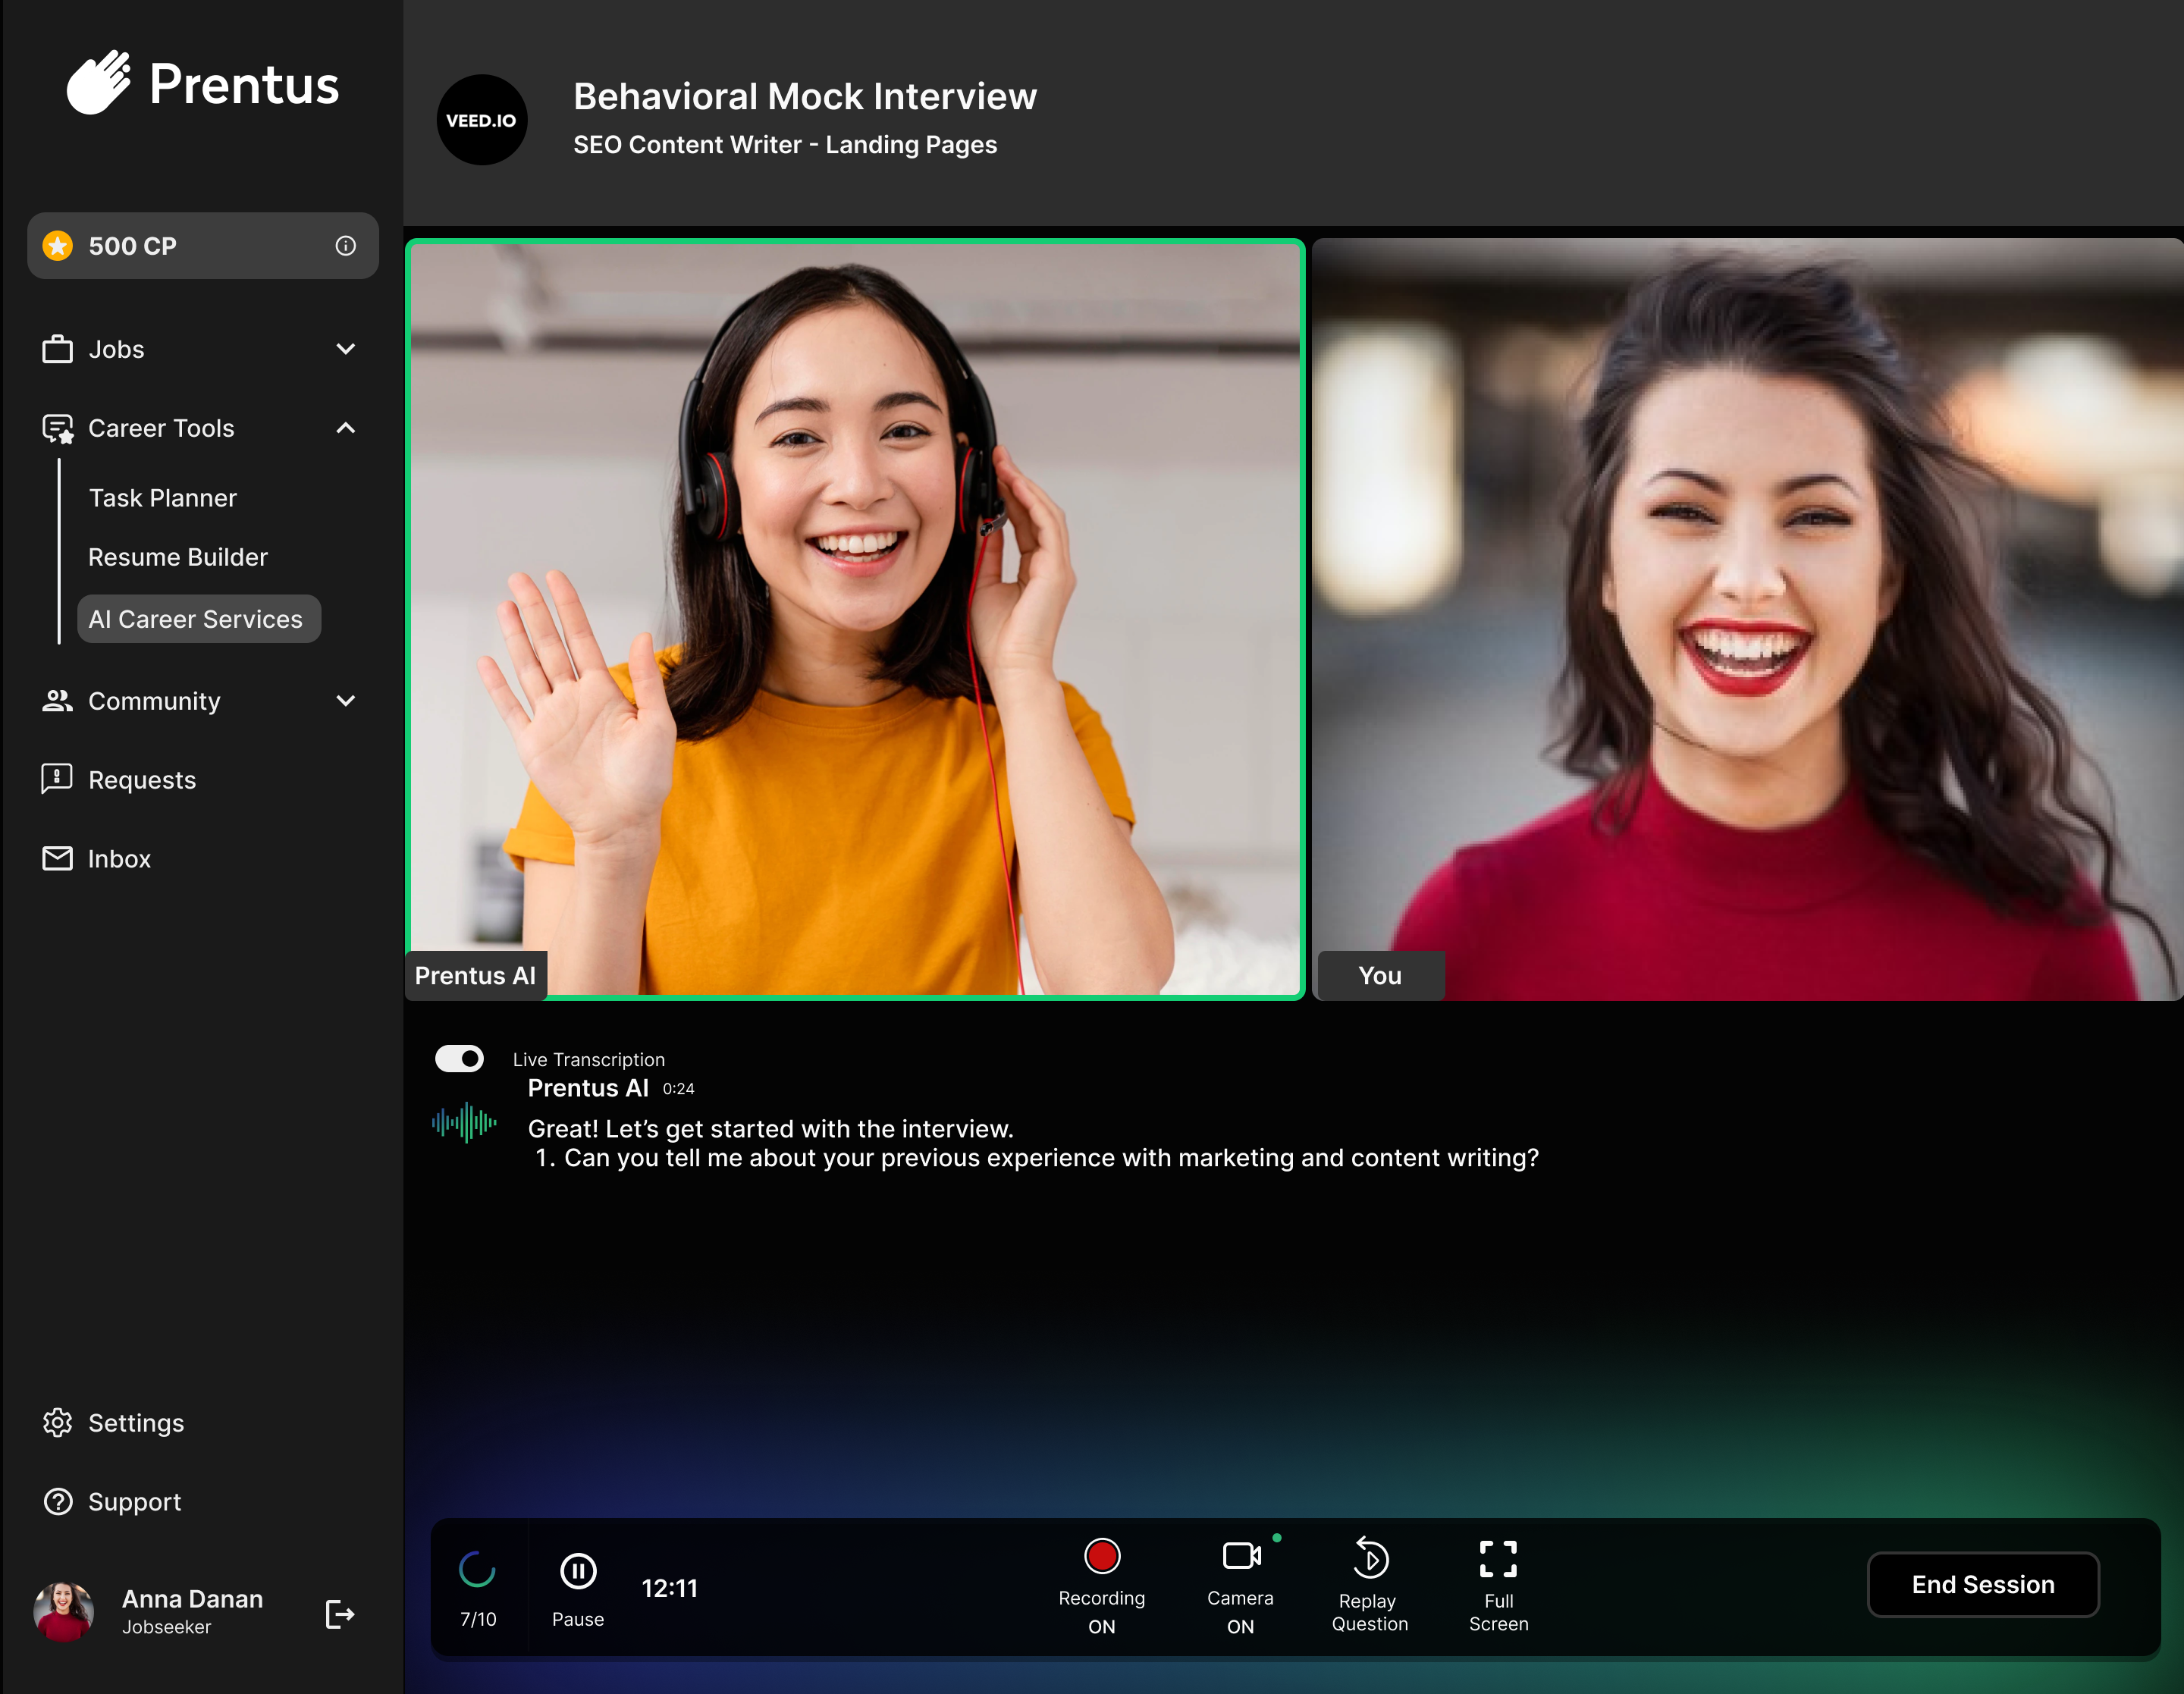Click the Requests message icon
The height and width of the screenshot is (1694, 2184).
tap(57, 779)
